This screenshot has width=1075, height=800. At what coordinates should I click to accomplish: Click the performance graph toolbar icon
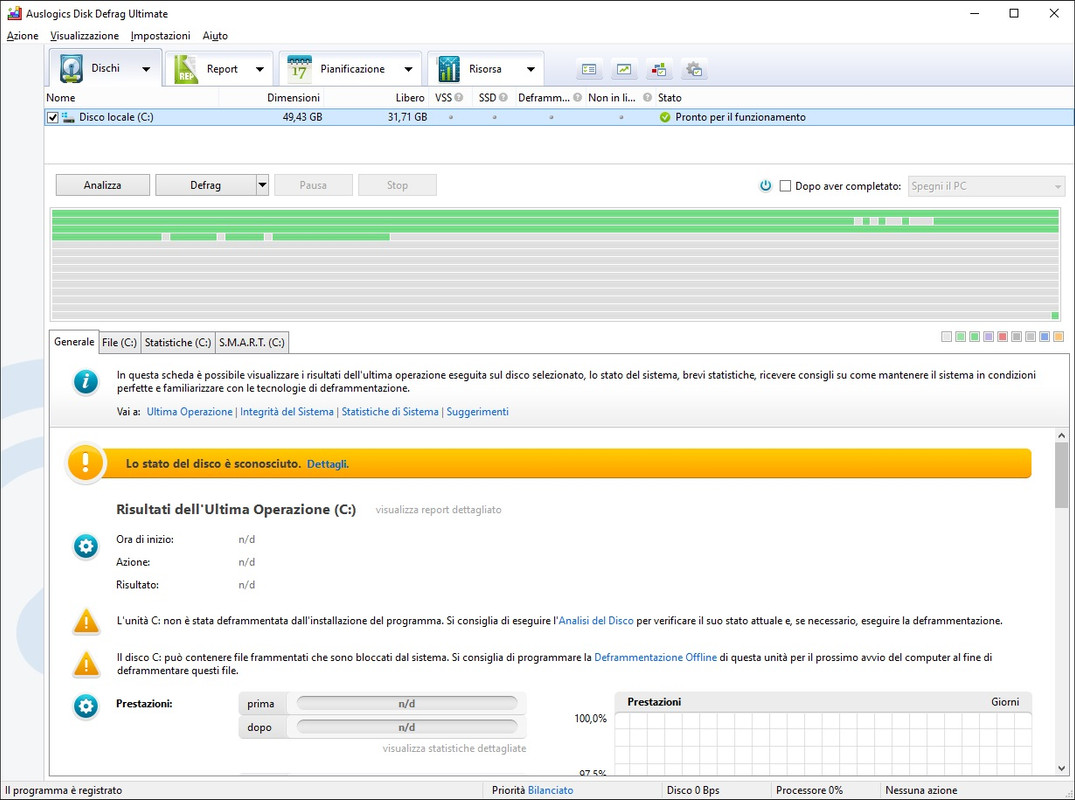tap(624, 69)
